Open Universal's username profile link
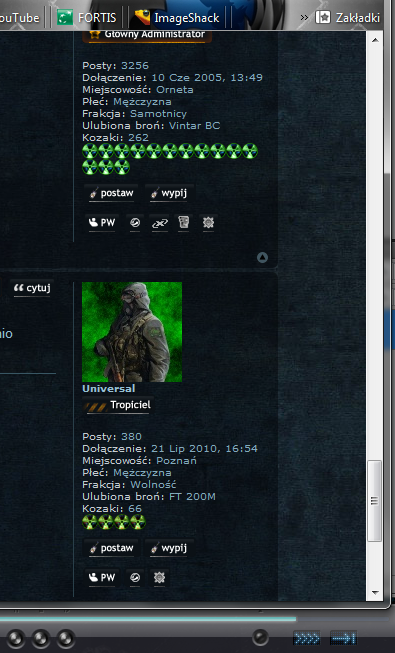The width and height of the screenshot is (395, 653). pos(108,389)
